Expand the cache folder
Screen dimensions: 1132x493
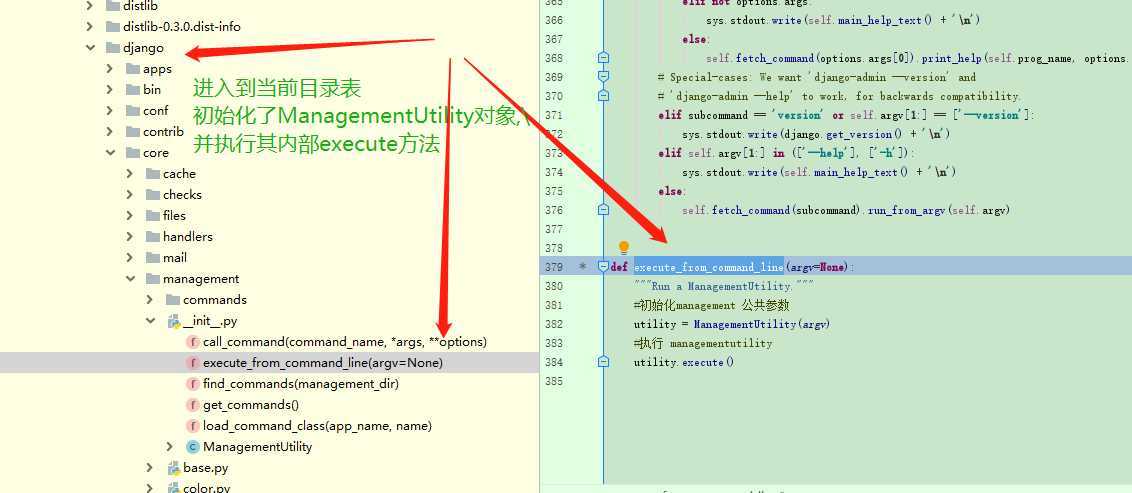click(x=130, y=173)
